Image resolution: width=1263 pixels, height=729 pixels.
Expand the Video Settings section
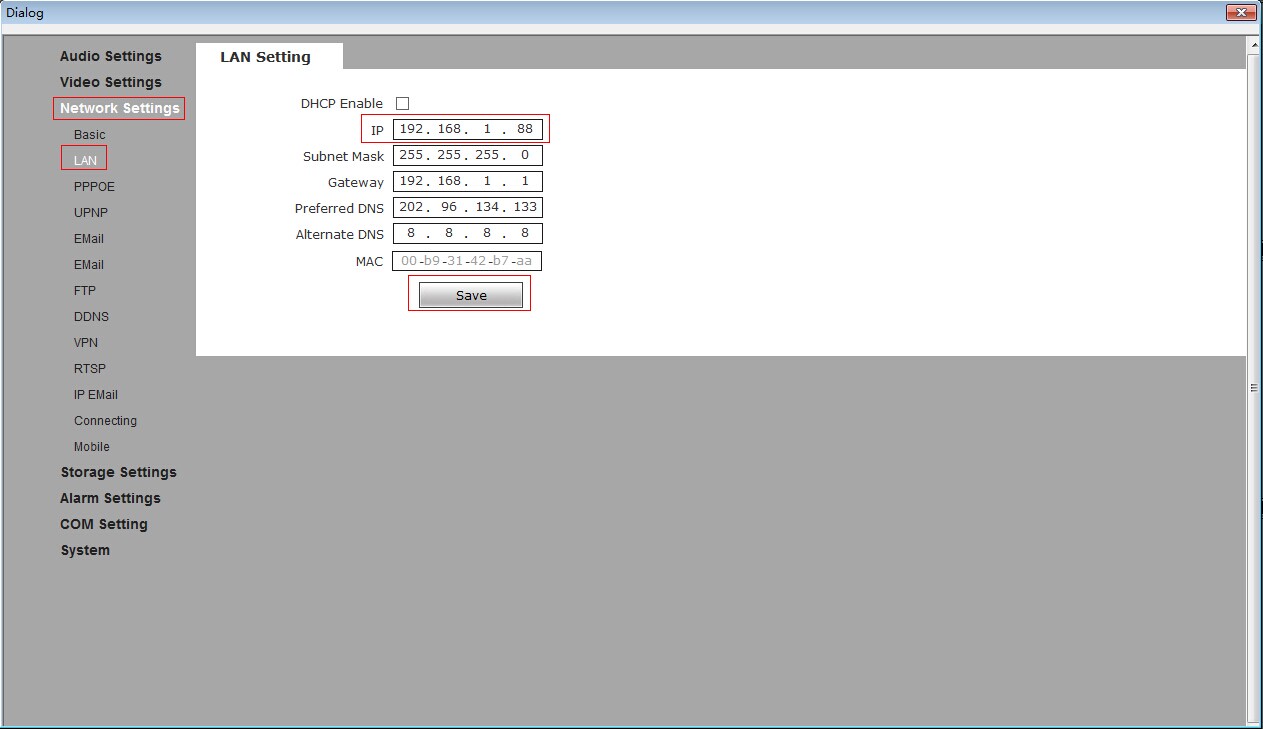[x=110, y=82]
